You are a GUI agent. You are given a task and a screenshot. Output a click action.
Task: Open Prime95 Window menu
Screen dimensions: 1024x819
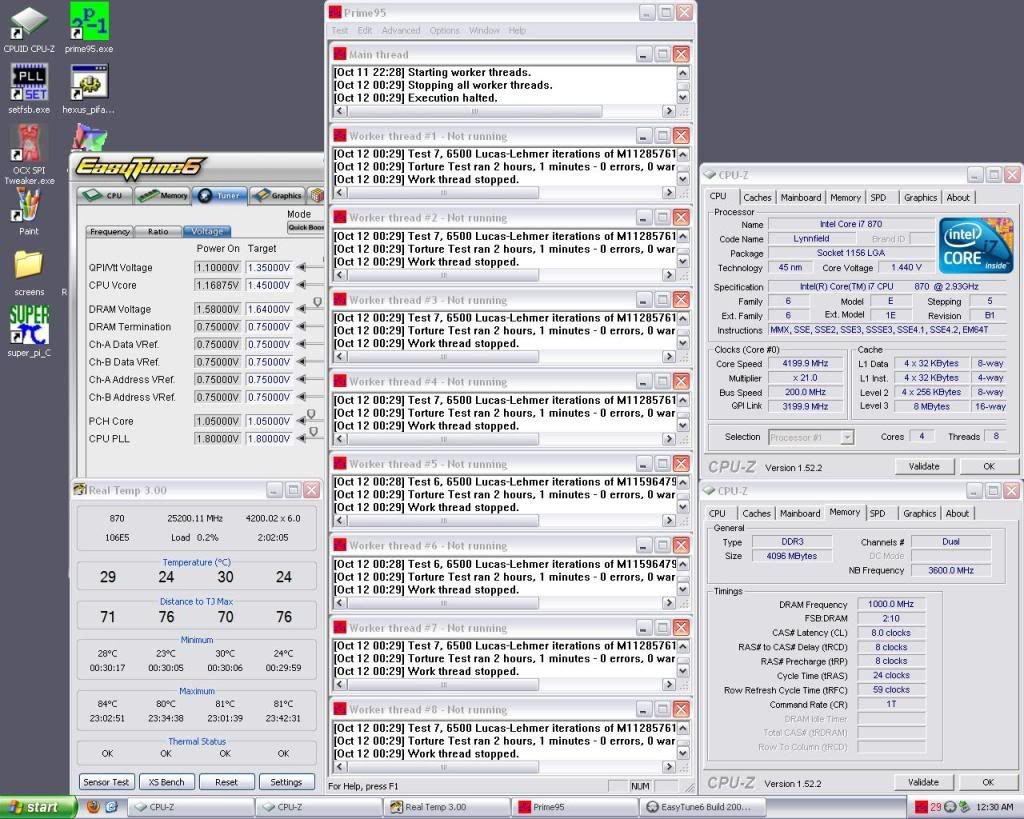484,30
